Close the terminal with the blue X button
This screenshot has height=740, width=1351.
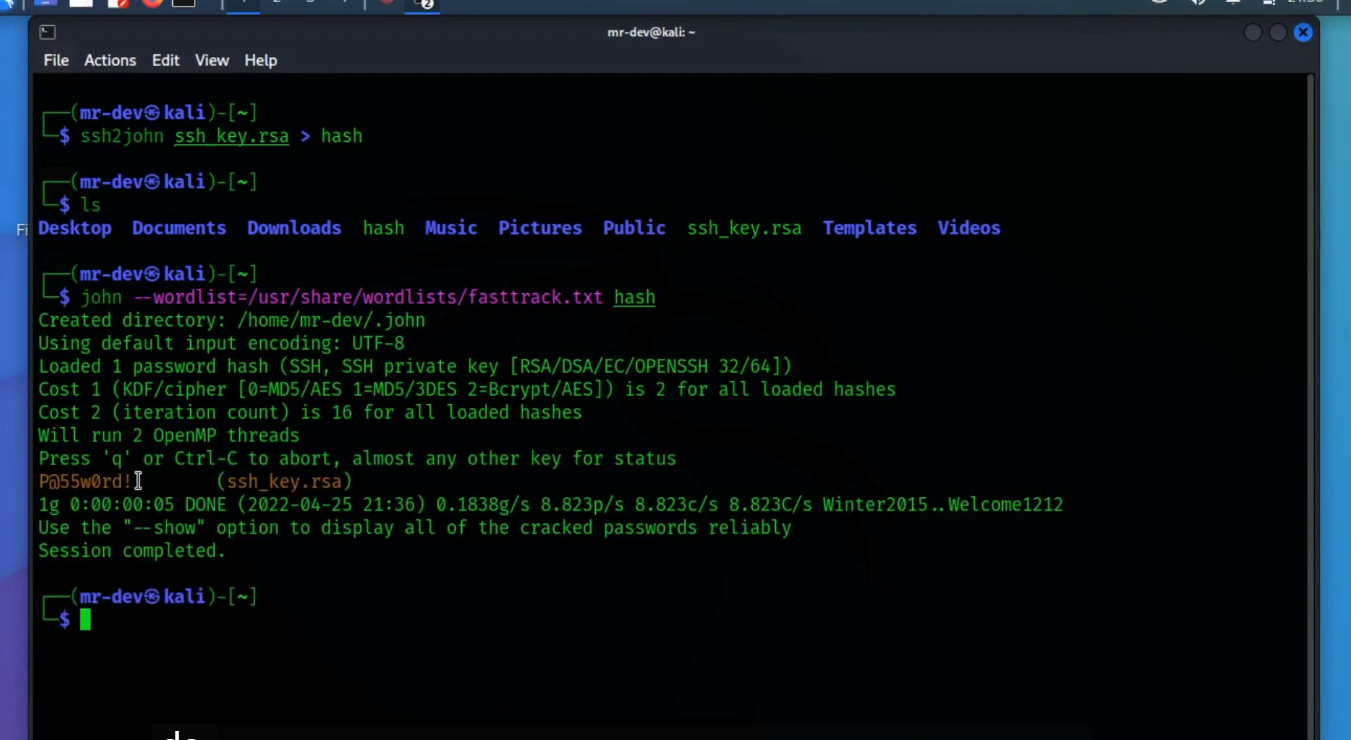(1303, 32)
